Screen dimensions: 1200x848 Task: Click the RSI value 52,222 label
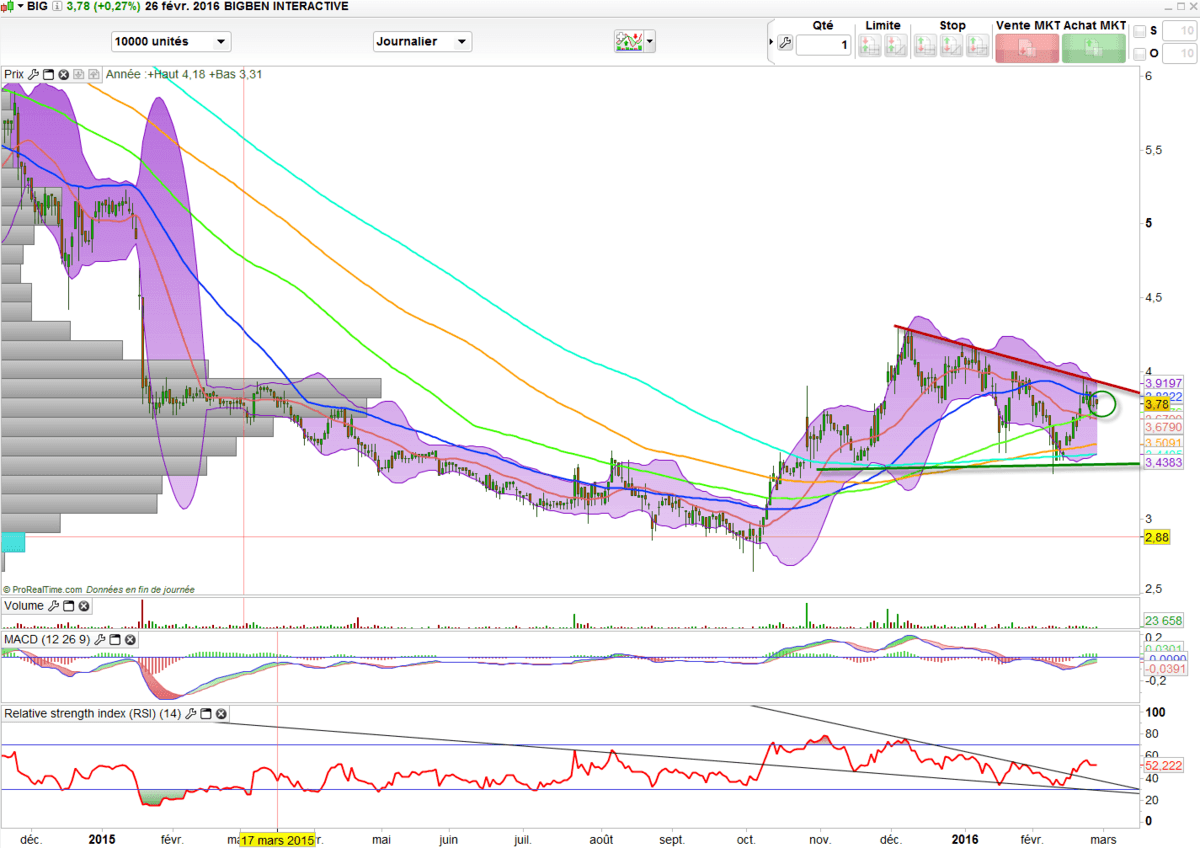click(x=1164, y=764)
